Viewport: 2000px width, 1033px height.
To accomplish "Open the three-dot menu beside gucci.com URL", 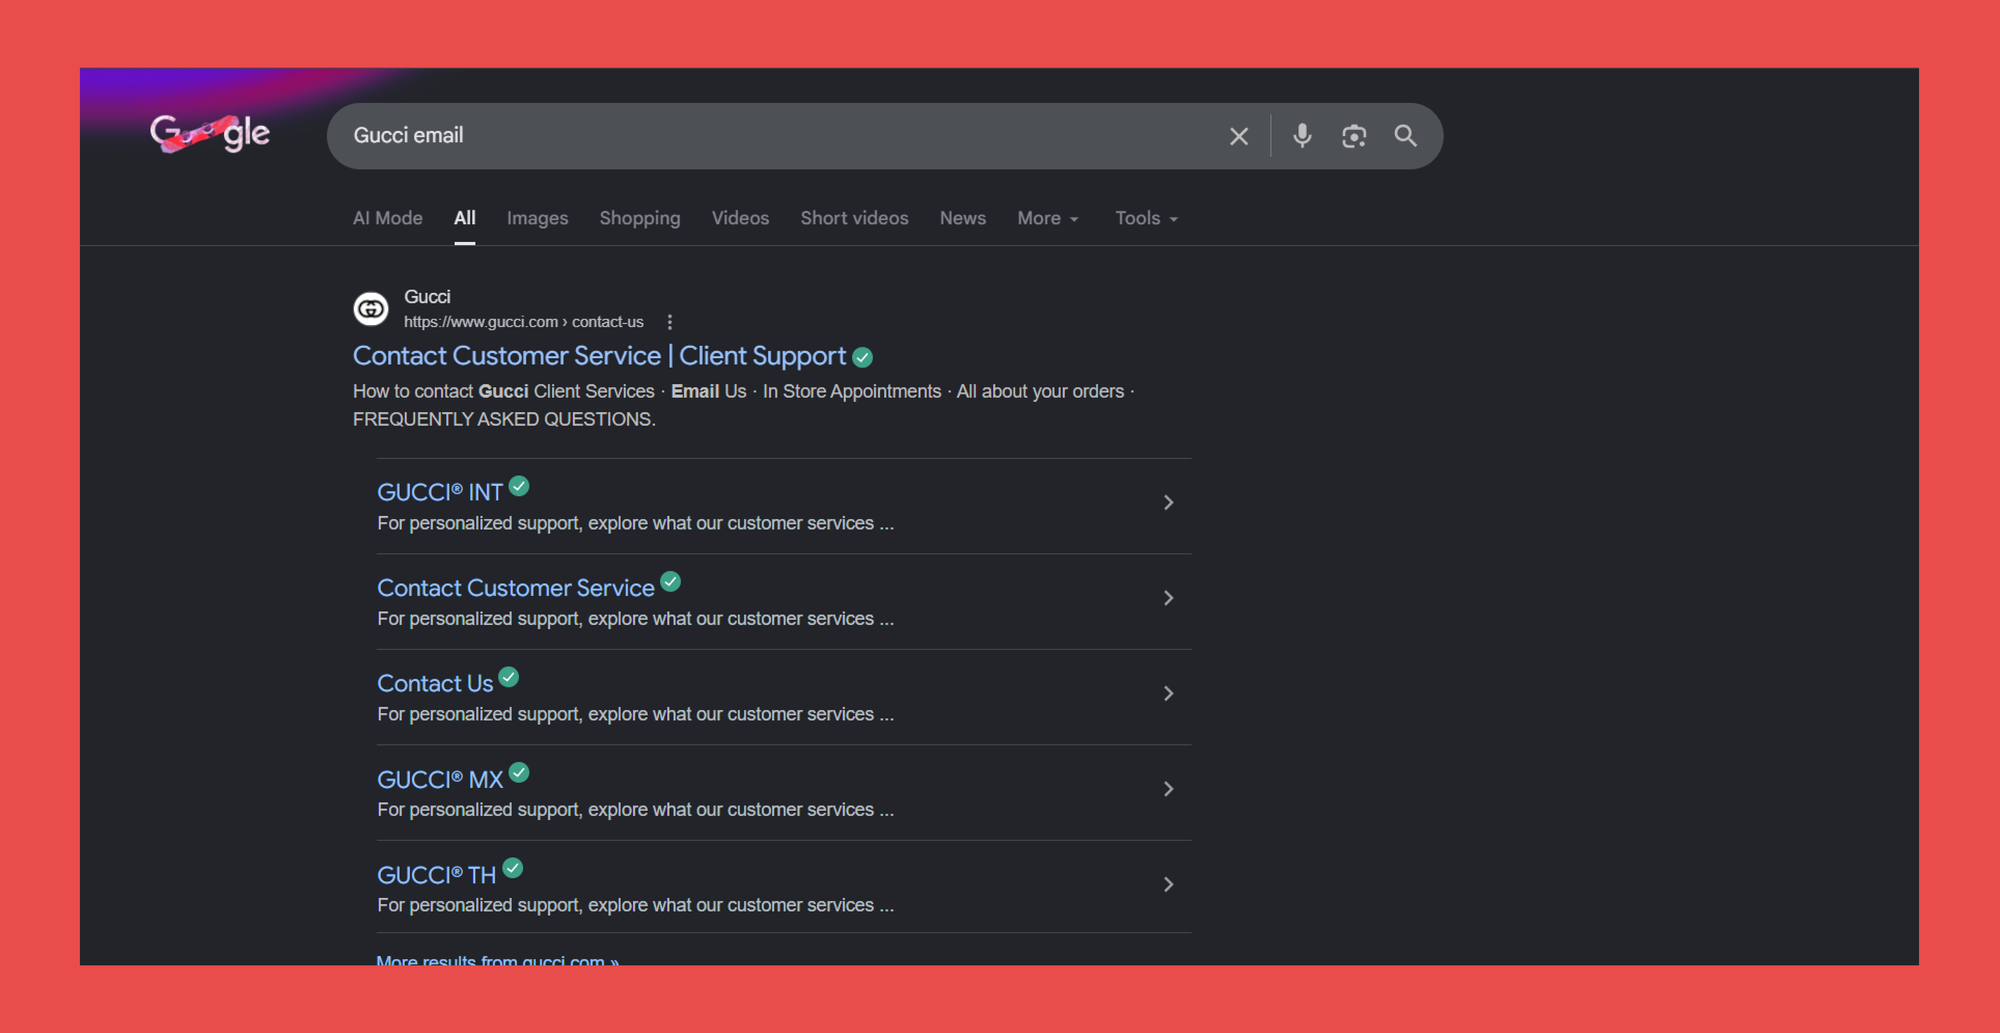I will [670, 322].
